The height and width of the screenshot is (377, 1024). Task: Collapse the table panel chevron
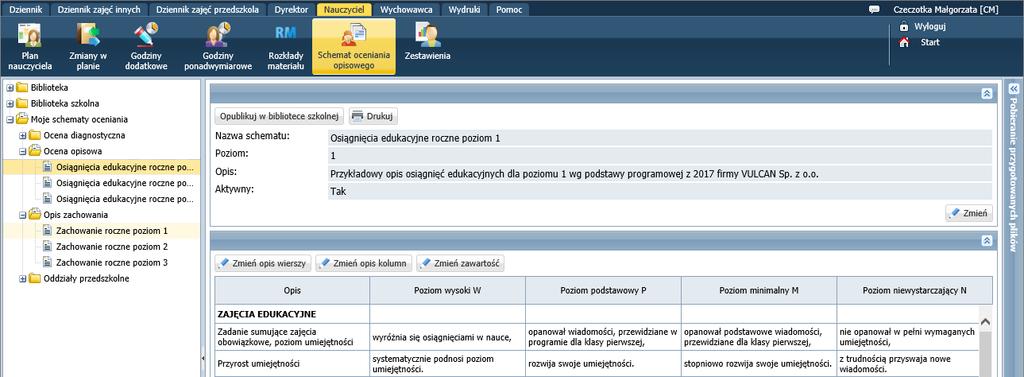pos(987,241)
